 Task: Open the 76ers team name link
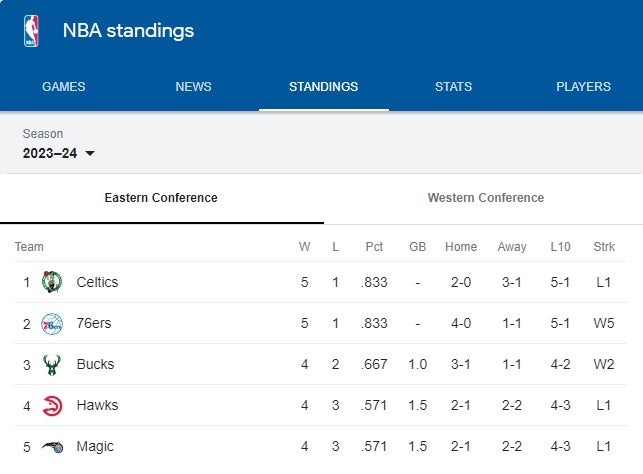tap(95, 323)
